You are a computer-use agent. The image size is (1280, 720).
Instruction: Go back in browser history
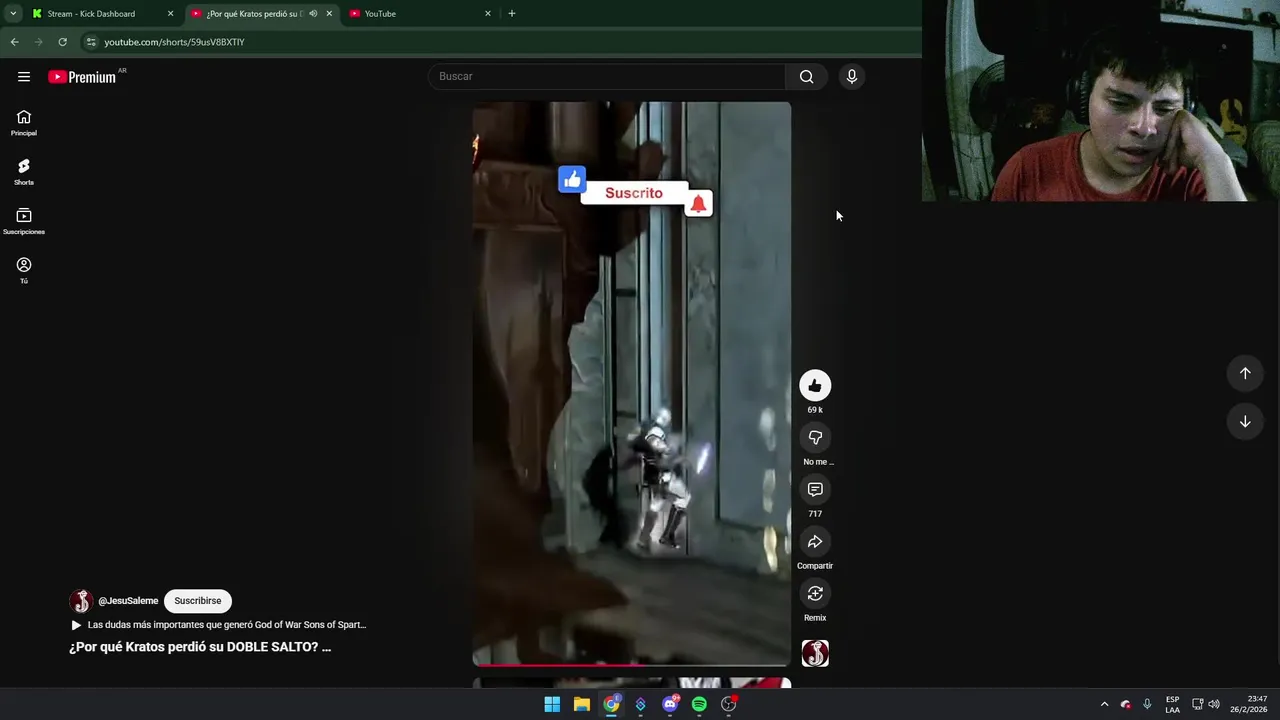(x=14, y=42)
